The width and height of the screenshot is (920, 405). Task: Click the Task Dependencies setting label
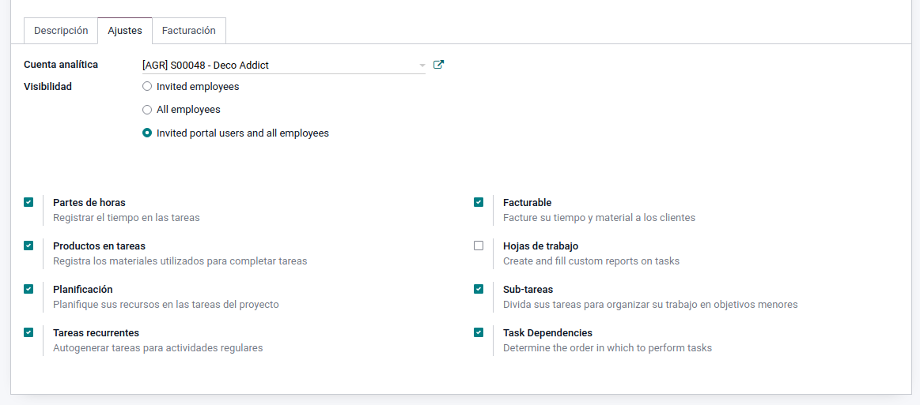[548, 333]
